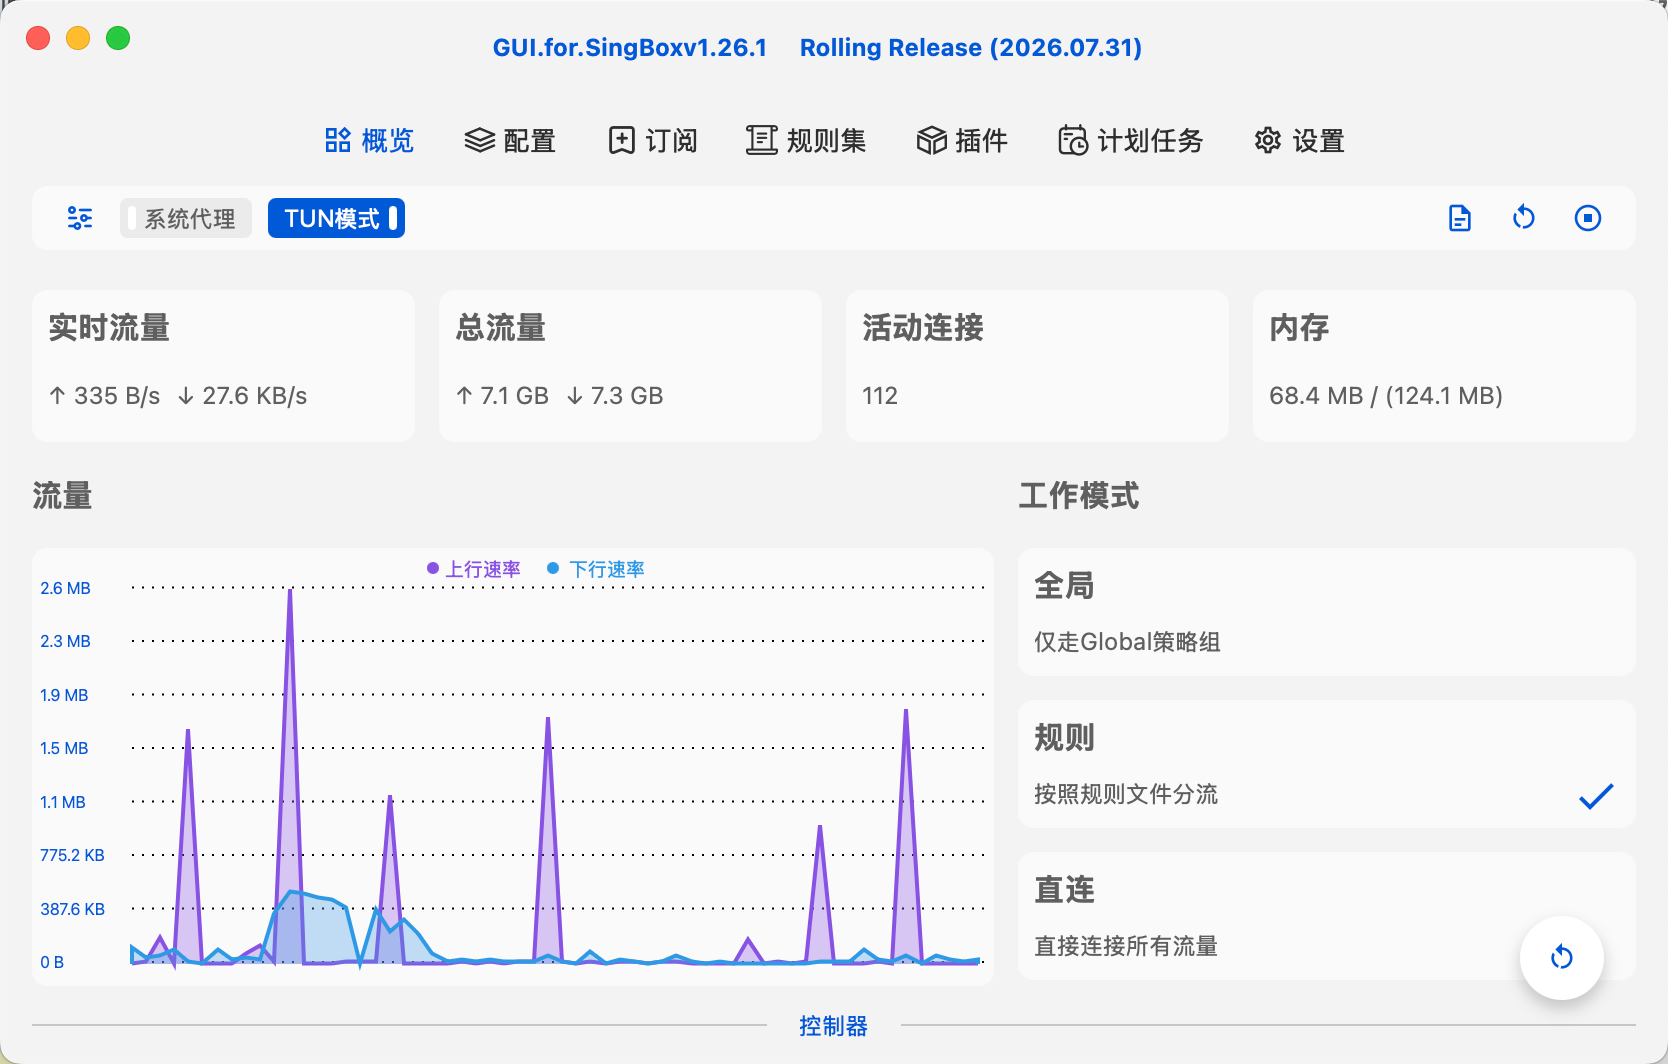1668x1064 pixels.
Task: Click the Rolling Release version link
Action: [971, 48]
